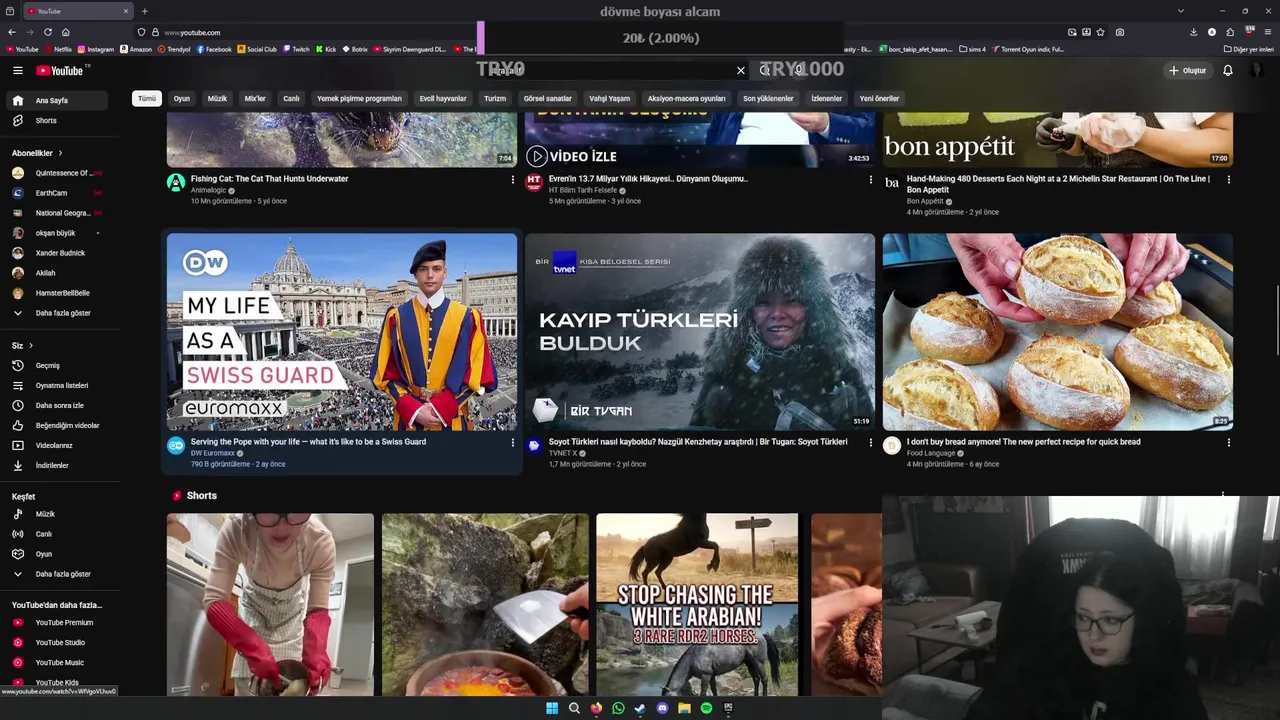Open Daha sonra izle list

60,405
